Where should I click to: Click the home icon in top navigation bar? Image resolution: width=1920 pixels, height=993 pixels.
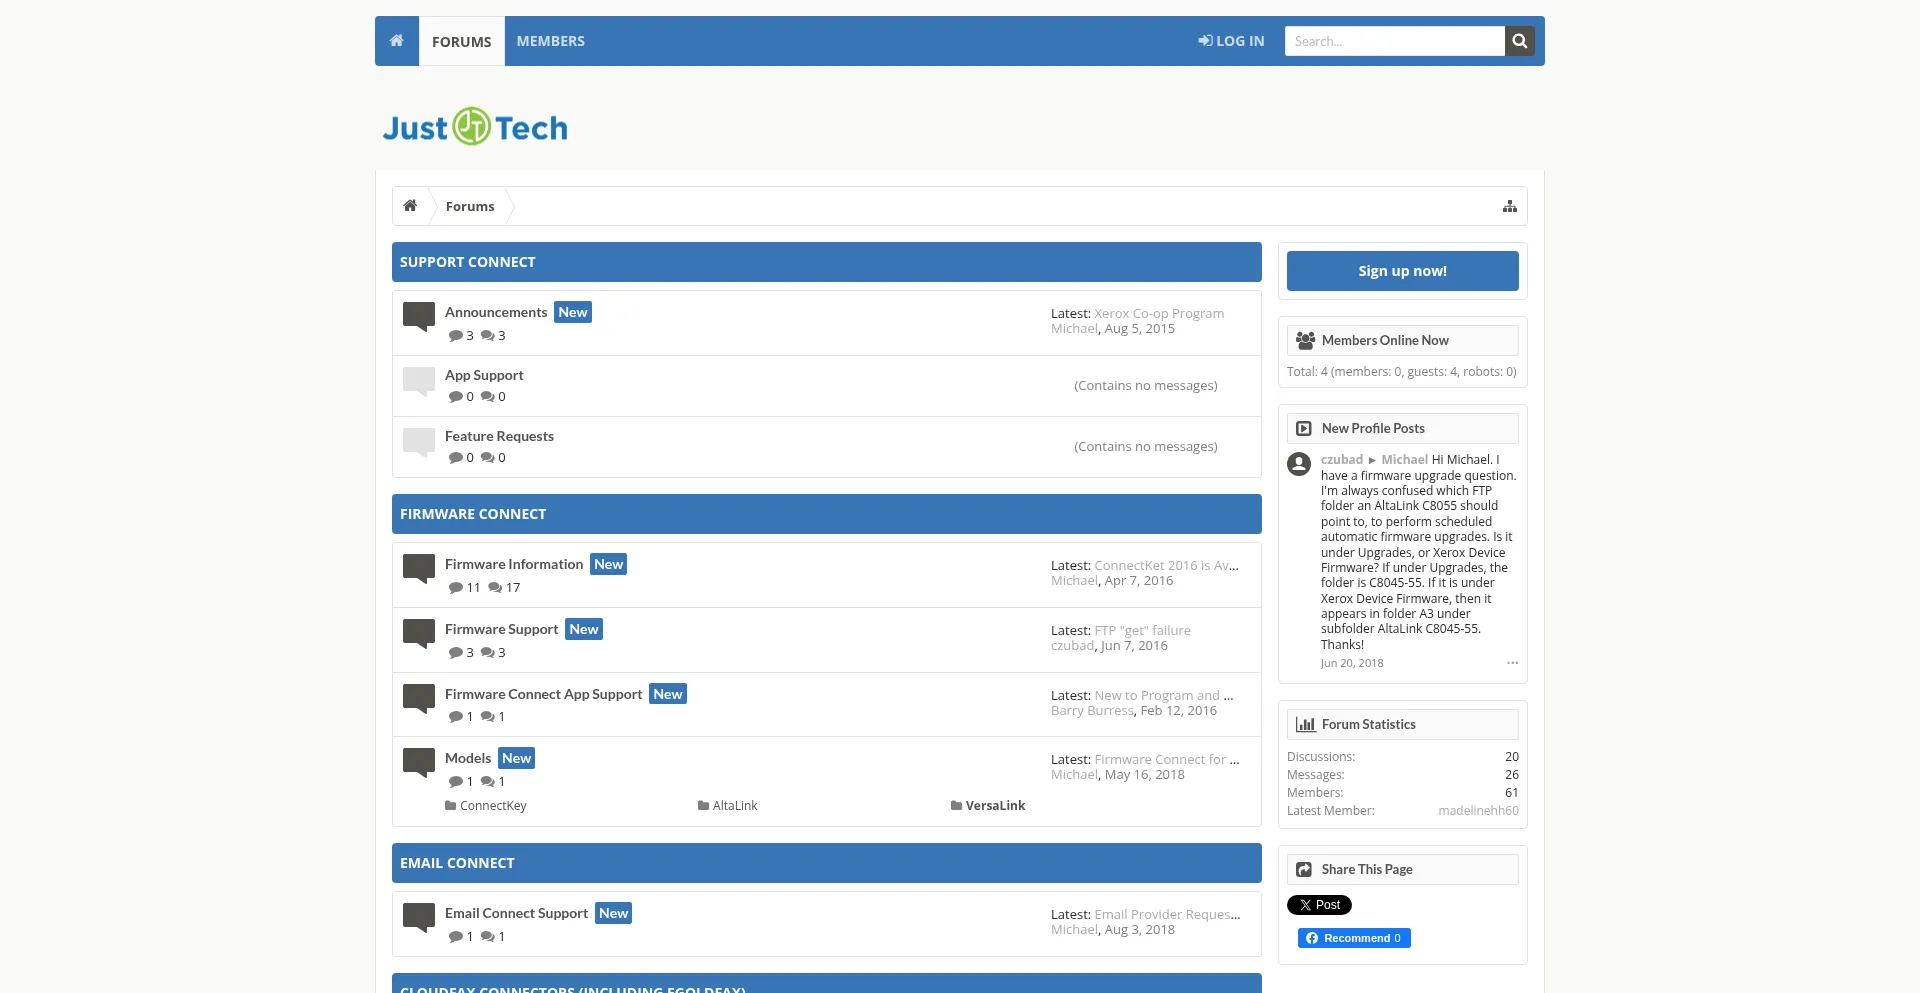pyautogui.click(x=397, y=41)
